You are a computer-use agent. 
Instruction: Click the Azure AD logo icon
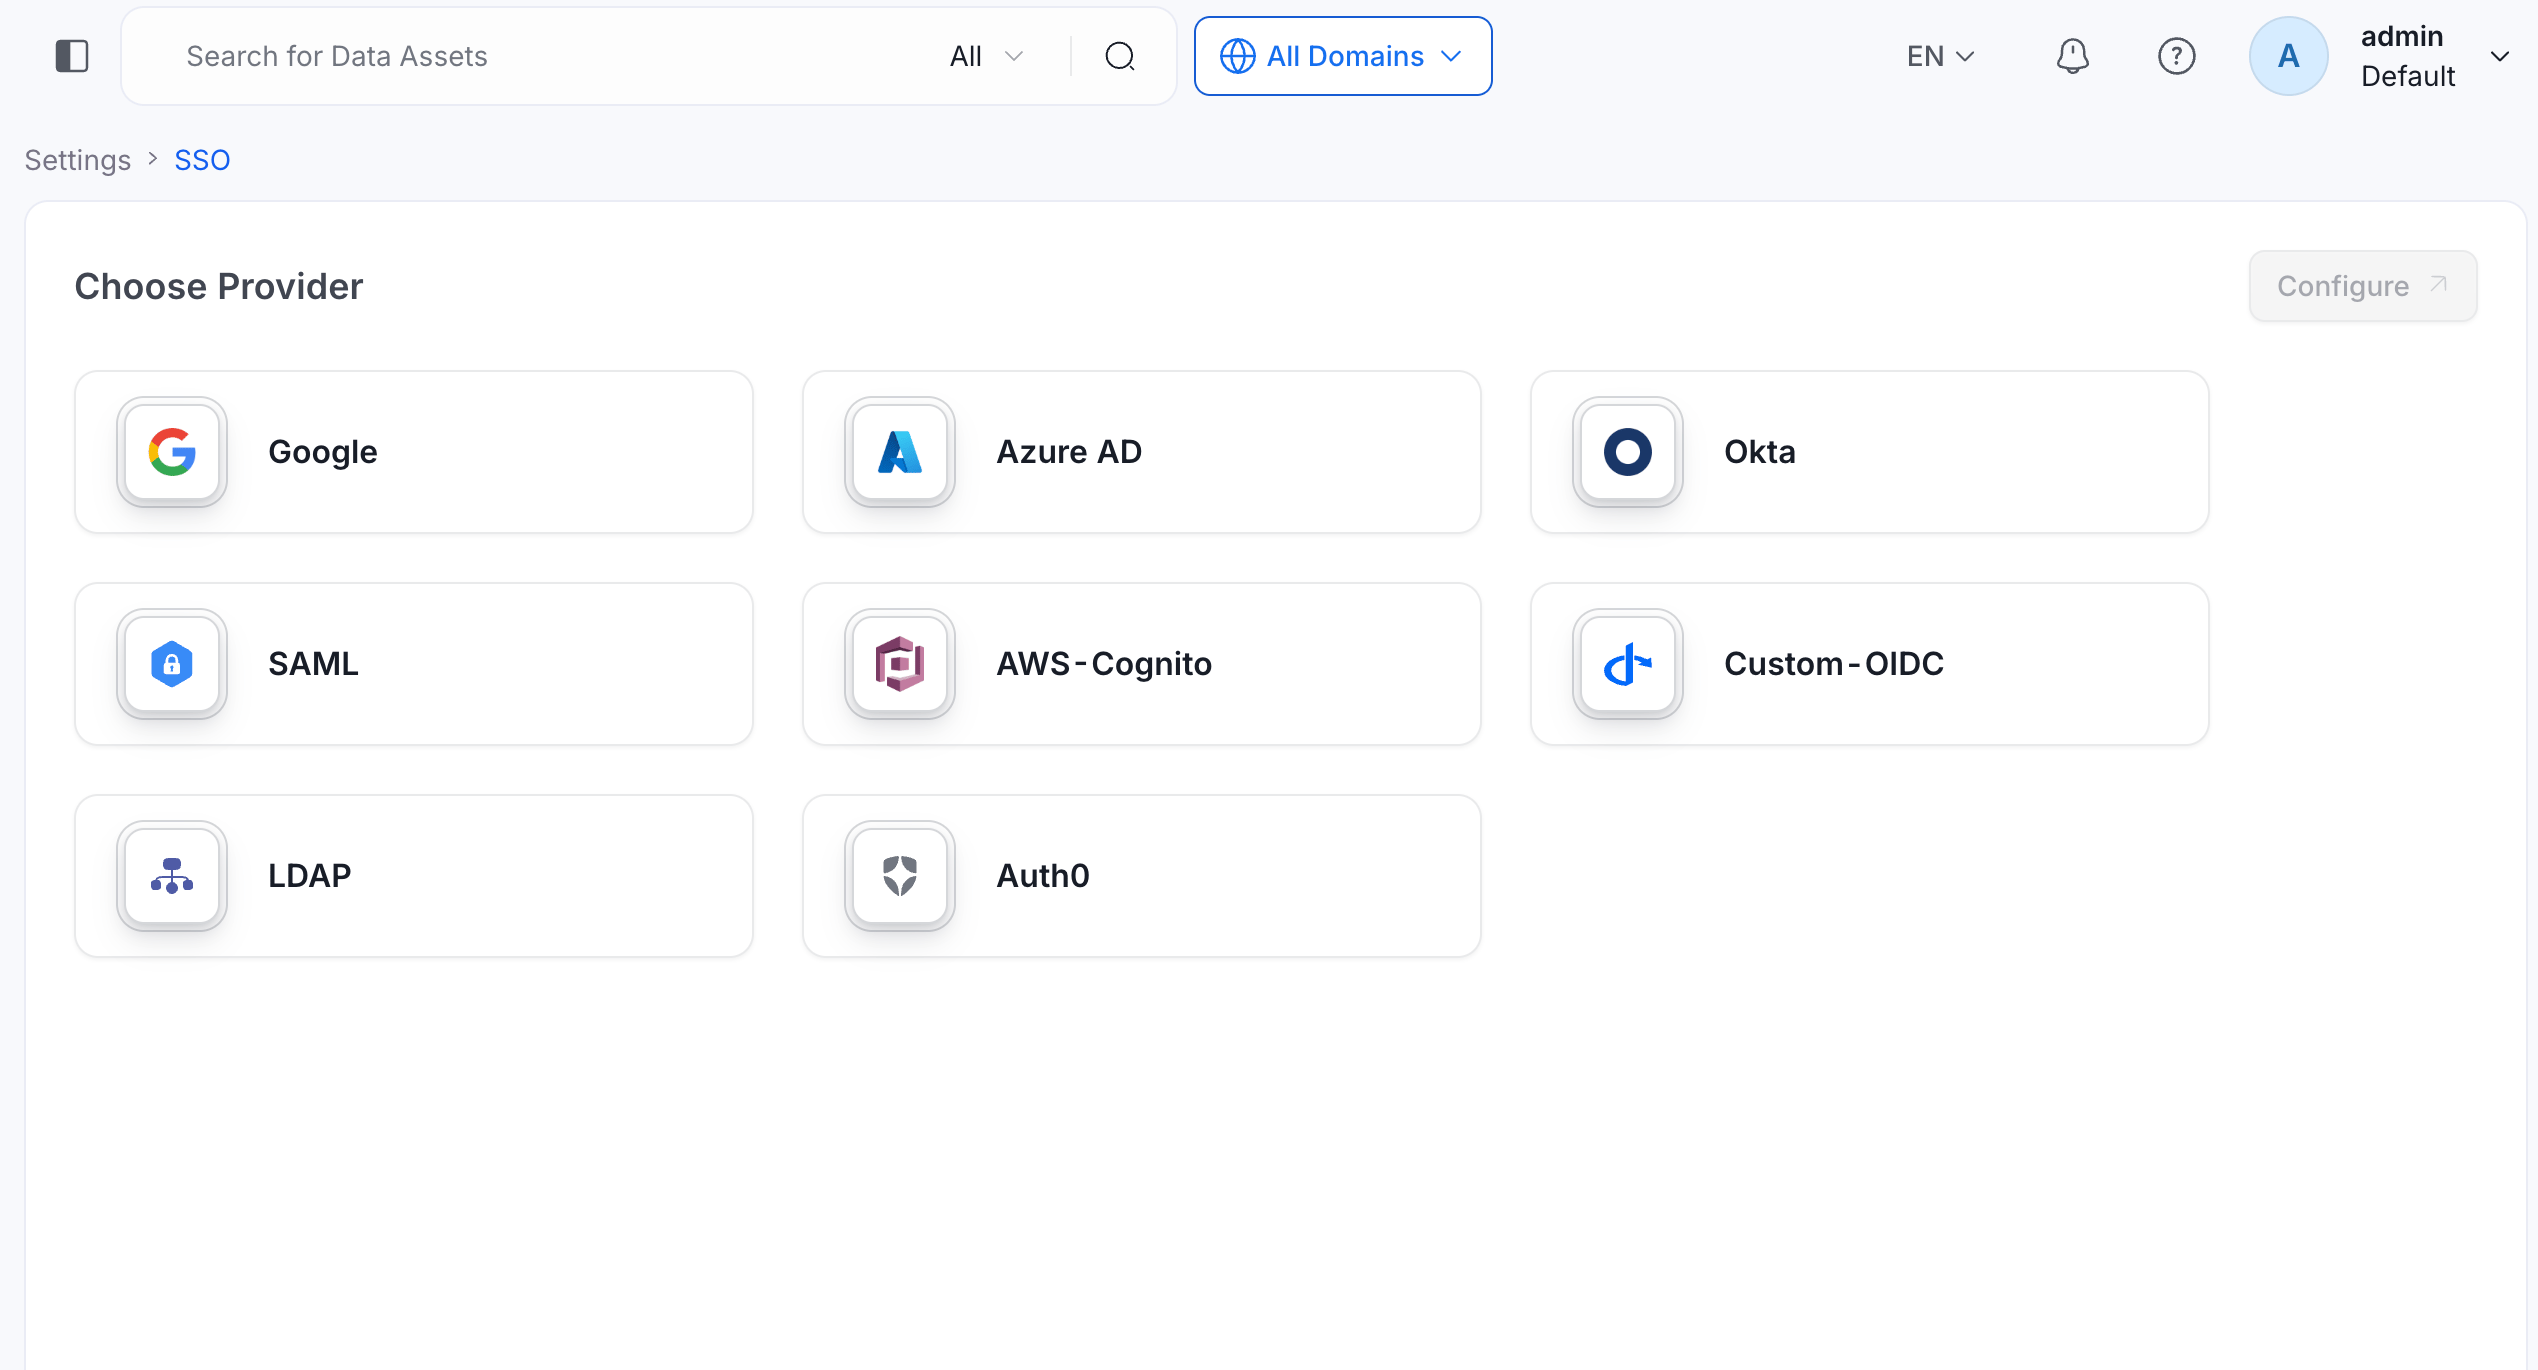point(900,452)
